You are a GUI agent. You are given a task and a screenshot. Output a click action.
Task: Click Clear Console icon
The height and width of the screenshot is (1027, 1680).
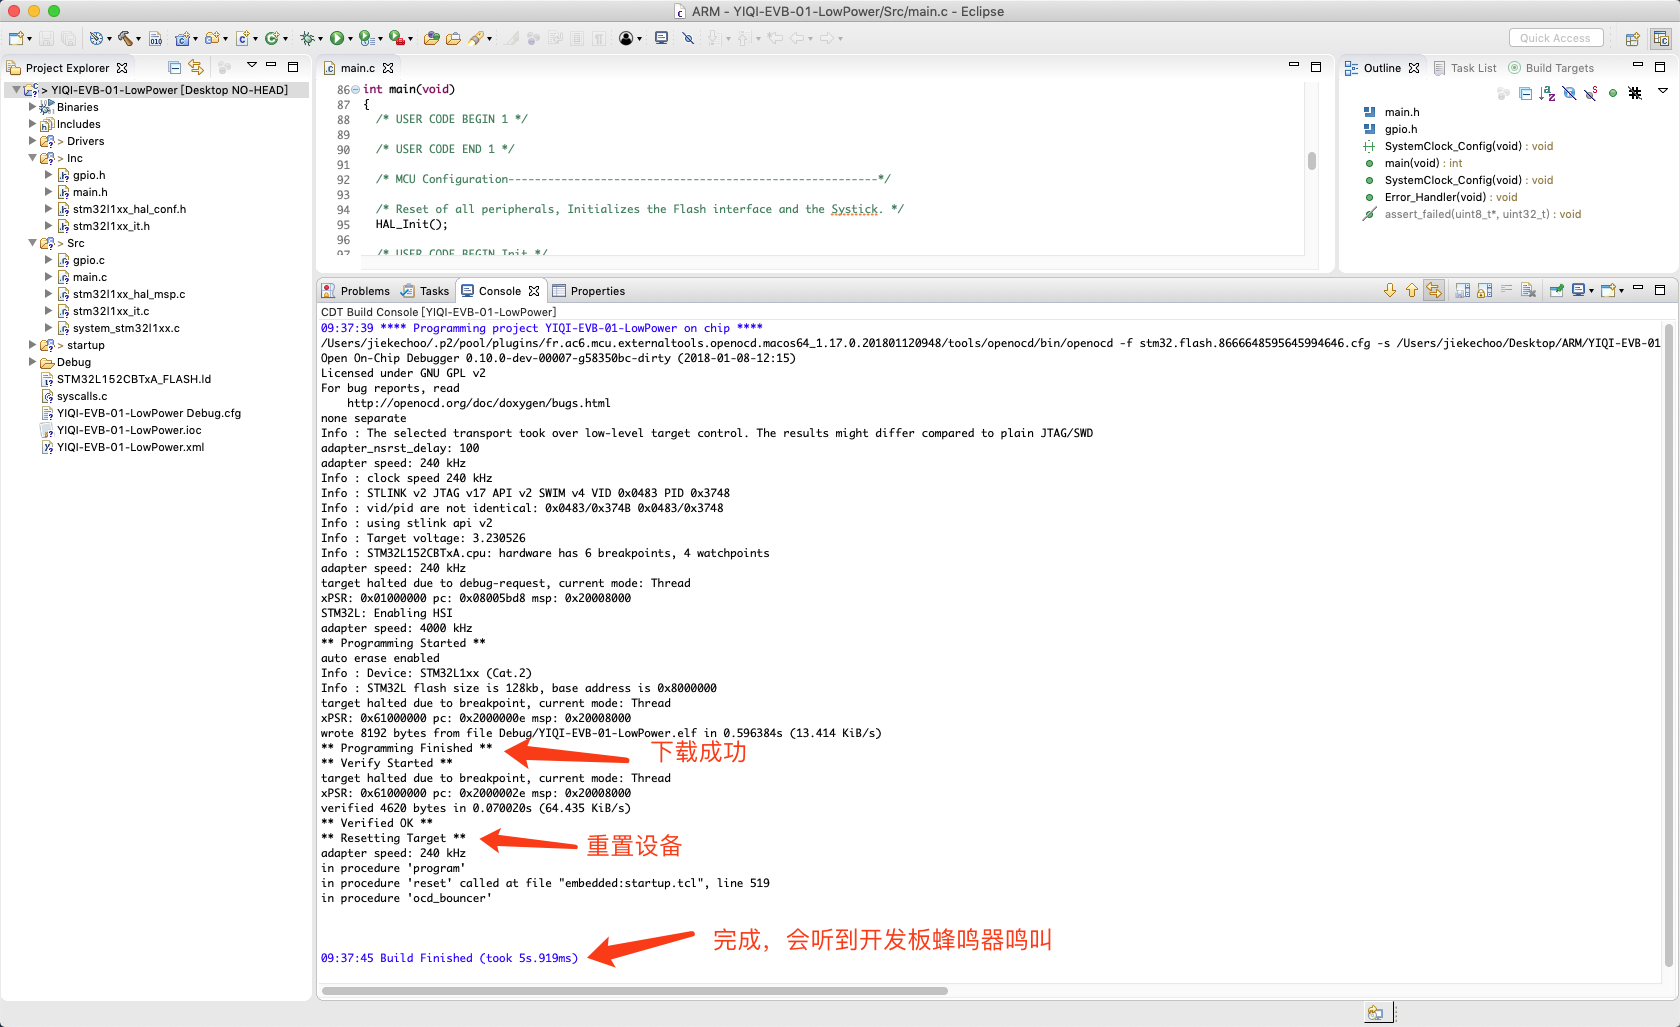tap(1528, 290)
